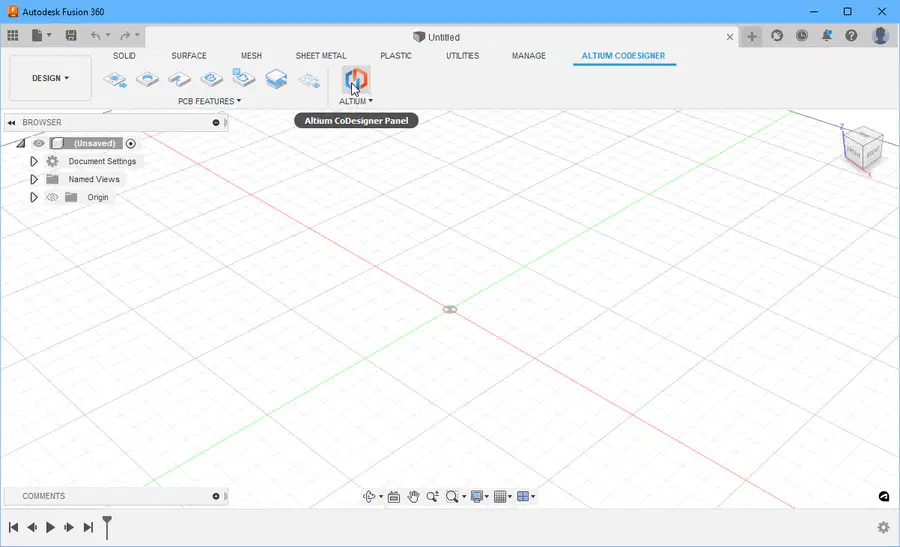Collapse the Unsaved root component tree
This screenshot has width=900, height=547.
pos(21,143)
